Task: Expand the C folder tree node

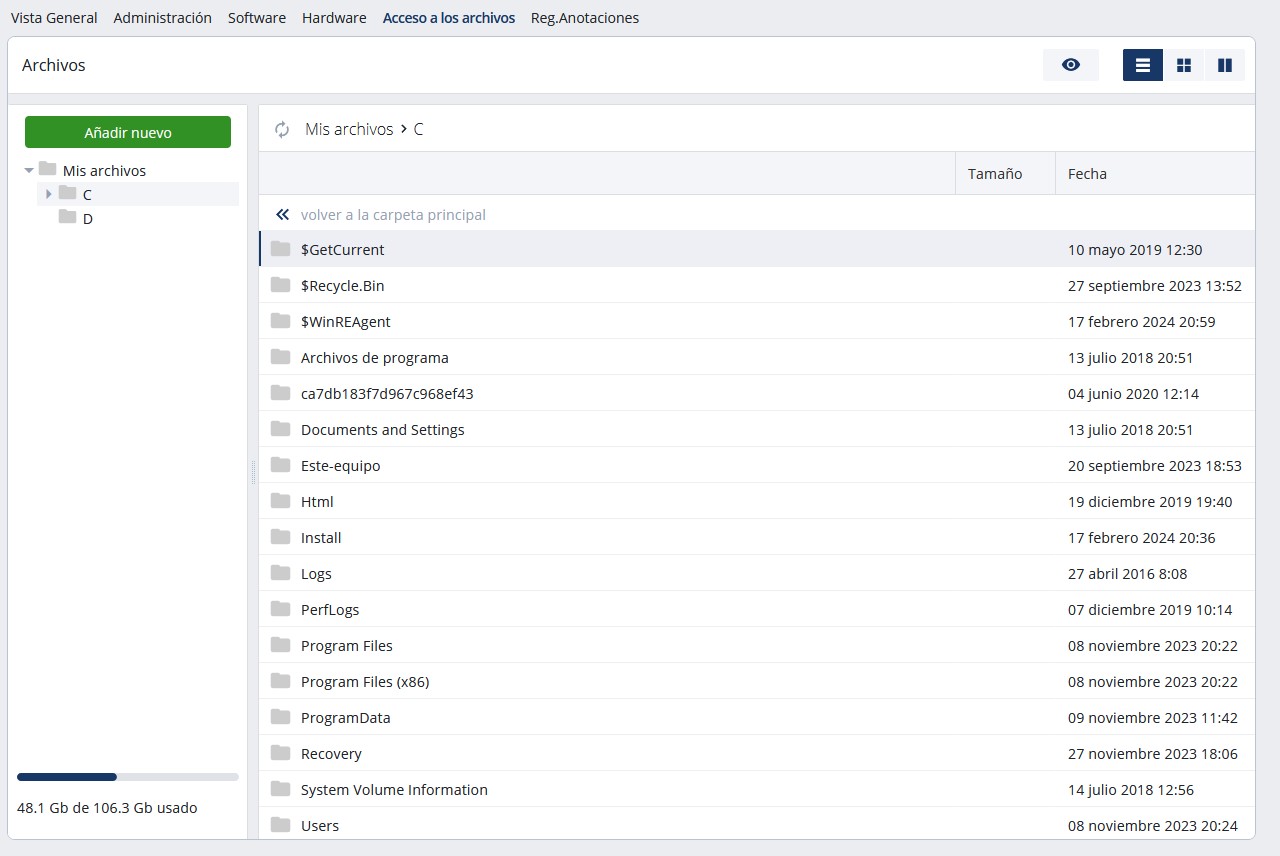Action: pyautogui.click(x=48, y=194)
